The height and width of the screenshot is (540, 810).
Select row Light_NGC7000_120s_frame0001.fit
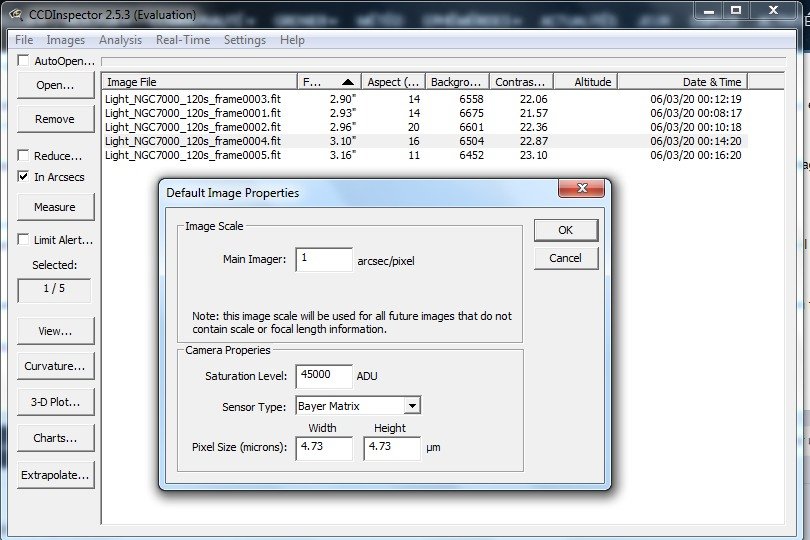point(425,113)
